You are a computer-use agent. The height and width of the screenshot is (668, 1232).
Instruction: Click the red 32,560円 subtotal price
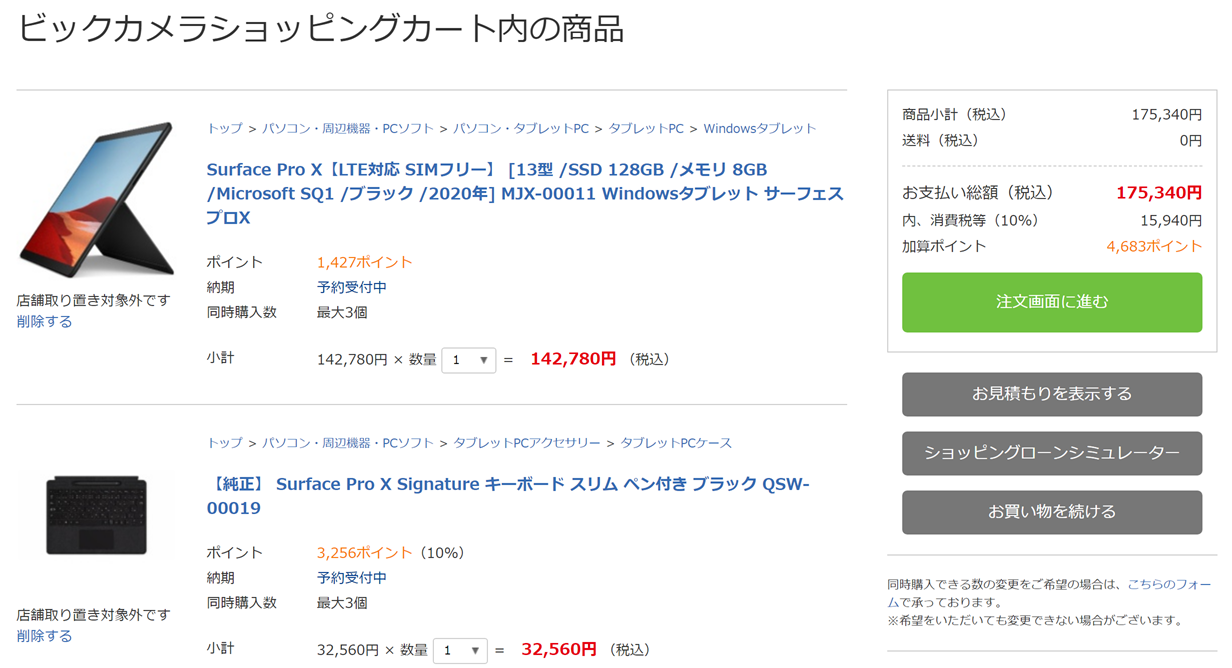pyautogui.click(x=559, y=650)
